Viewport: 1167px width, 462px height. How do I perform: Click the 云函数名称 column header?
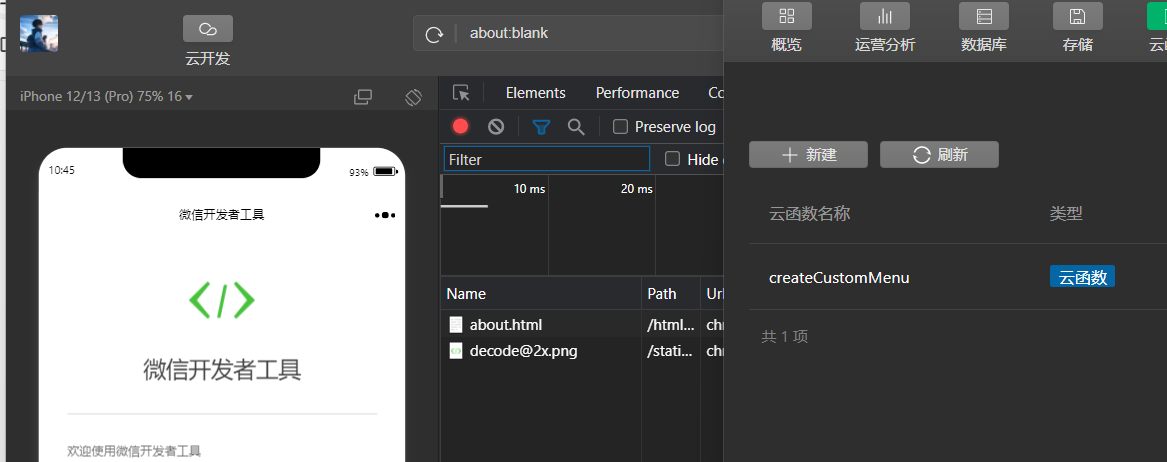pos(809,214)
